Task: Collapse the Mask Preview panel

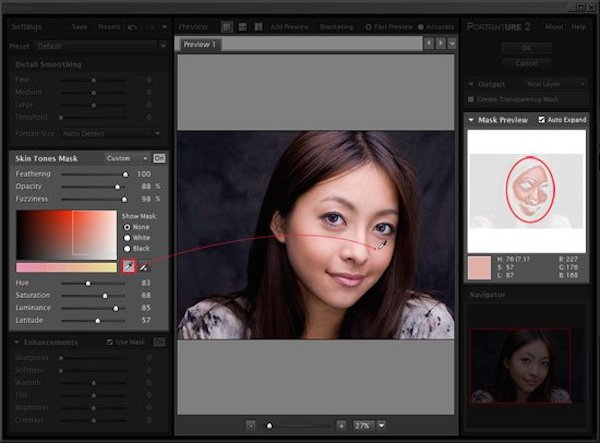Action: pos(471,120)
